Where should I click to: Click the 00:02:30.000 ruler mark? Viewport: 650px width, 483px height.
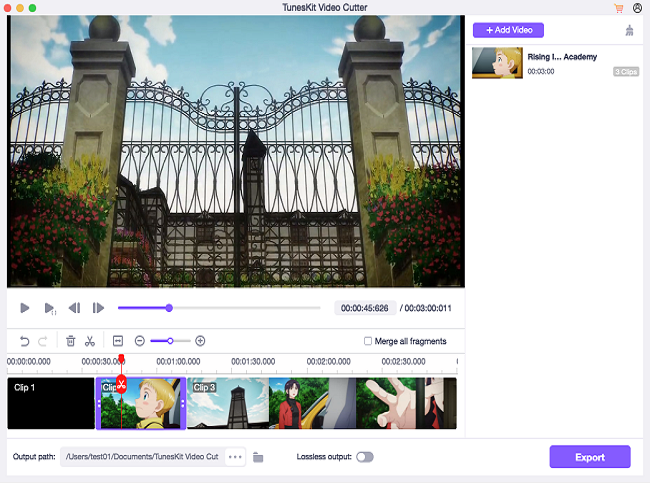pyautogui.click(x=403, y=362)
